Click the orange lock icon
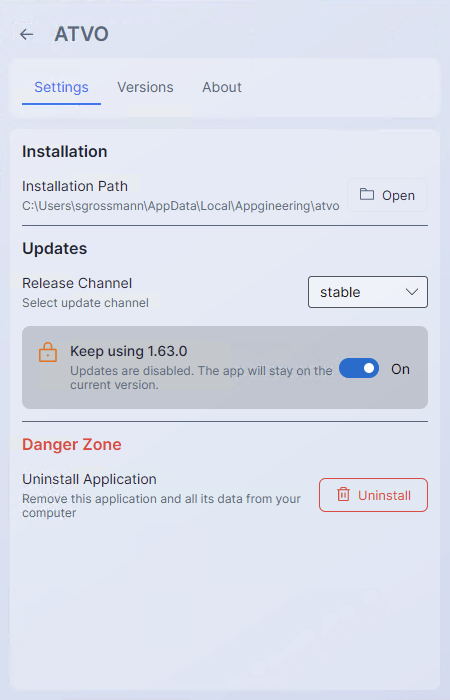The height and width of the screenshot is (700, 450). tap(48, 352)
